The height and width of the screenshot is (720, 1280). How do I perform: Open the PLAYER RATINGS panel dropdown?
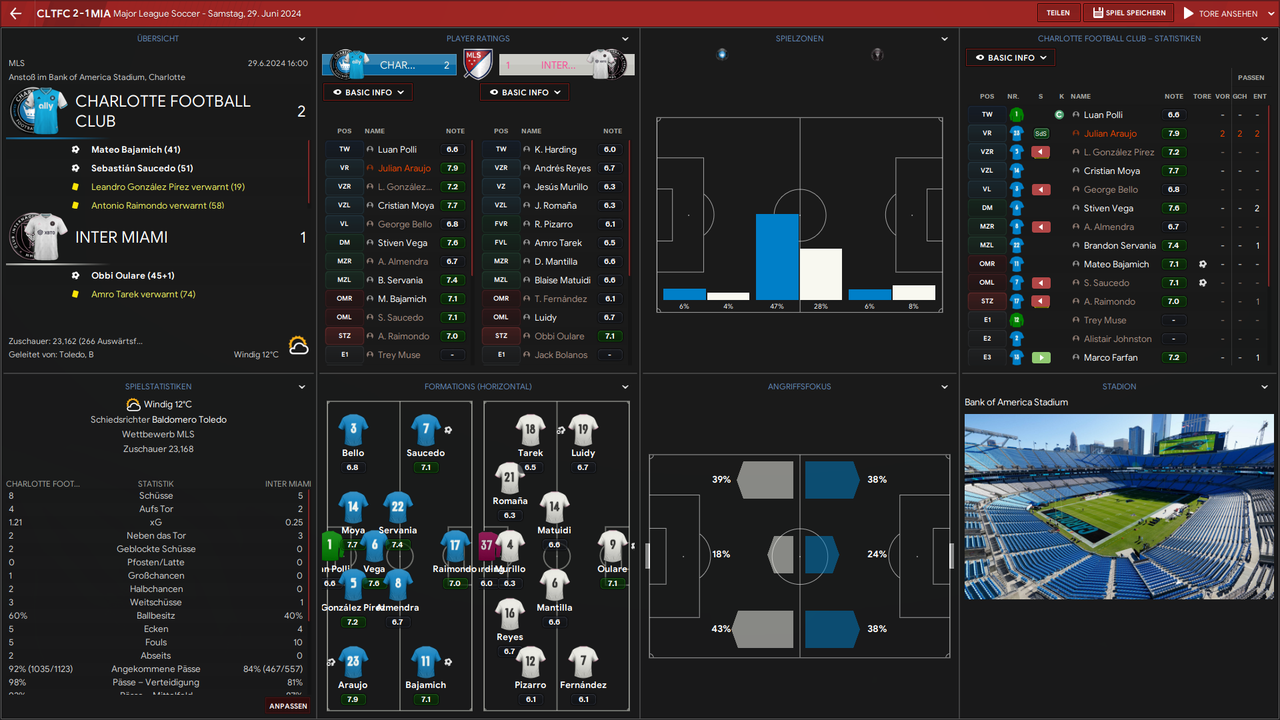tap(625, 39)
